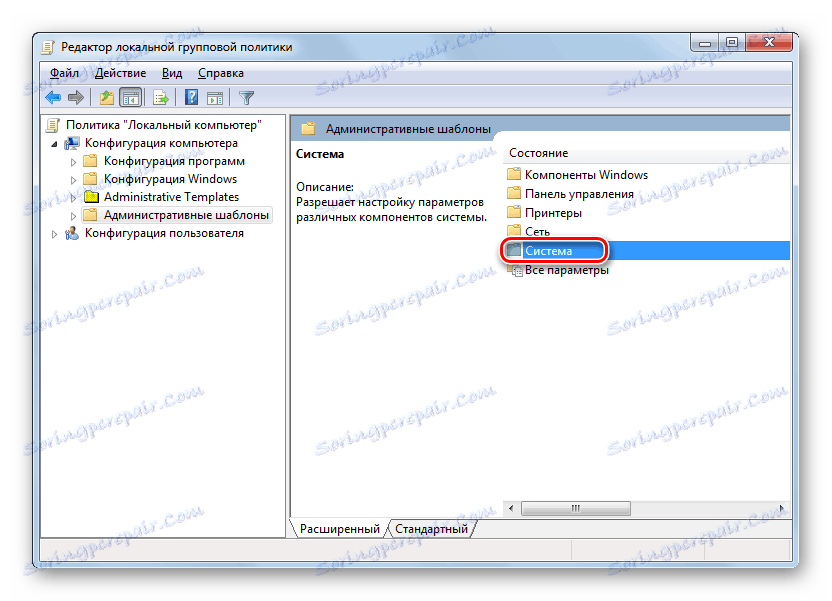Image resolution: width=832 pixels, height=601 pixels.
Task: Maximize the Group Policy Editor window
Action: tap(732, 43)
